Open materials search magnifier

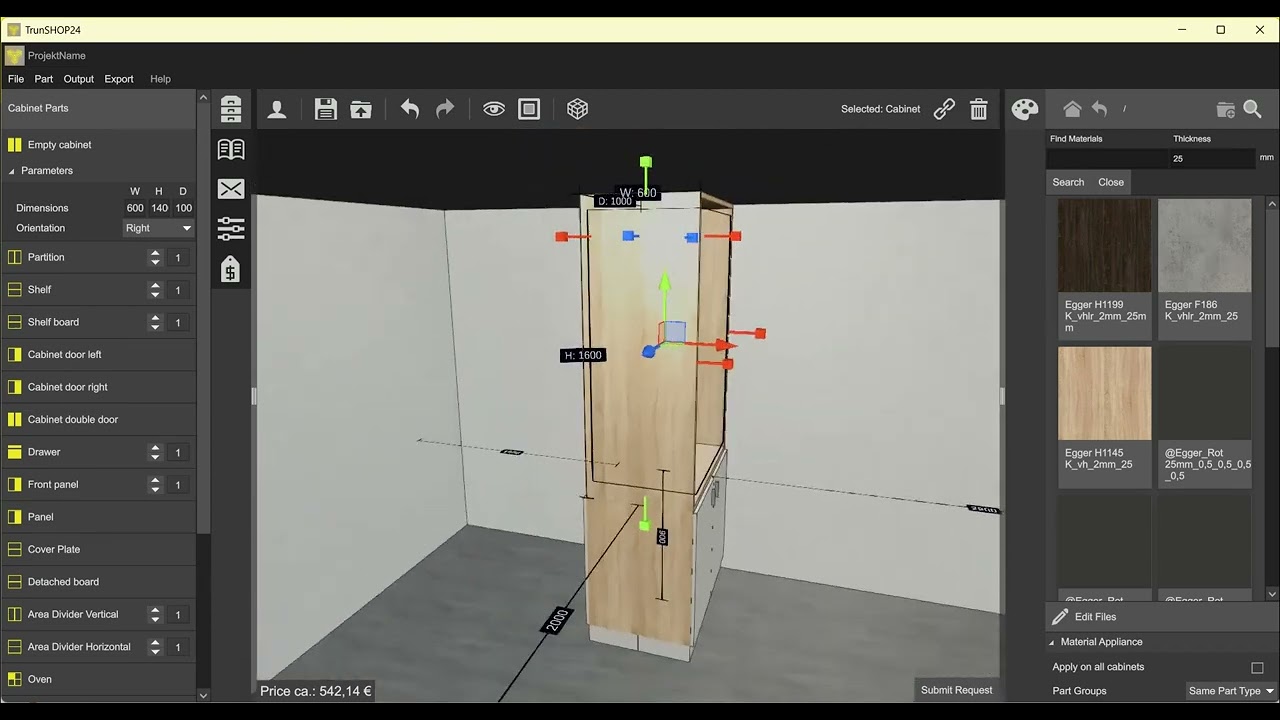(x=1252, y=109)
